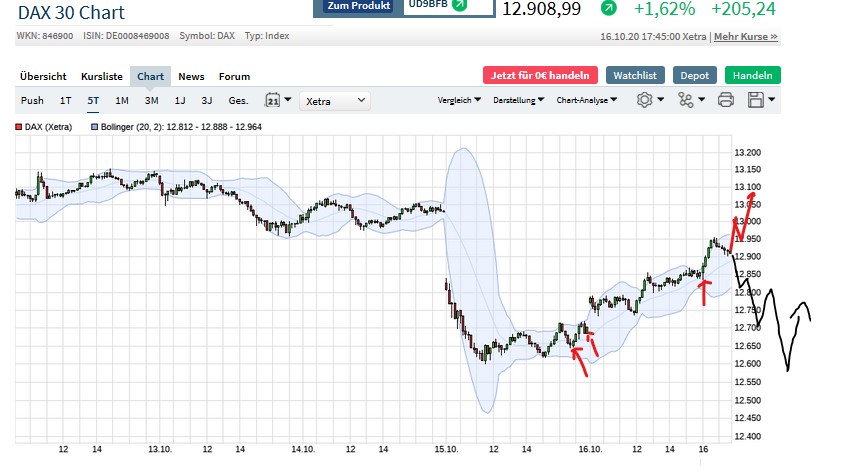This screenshot has height=470, width=844.
Task: Click green arrow icon beside UD9BFB
Action: click(x=459, y=5)
